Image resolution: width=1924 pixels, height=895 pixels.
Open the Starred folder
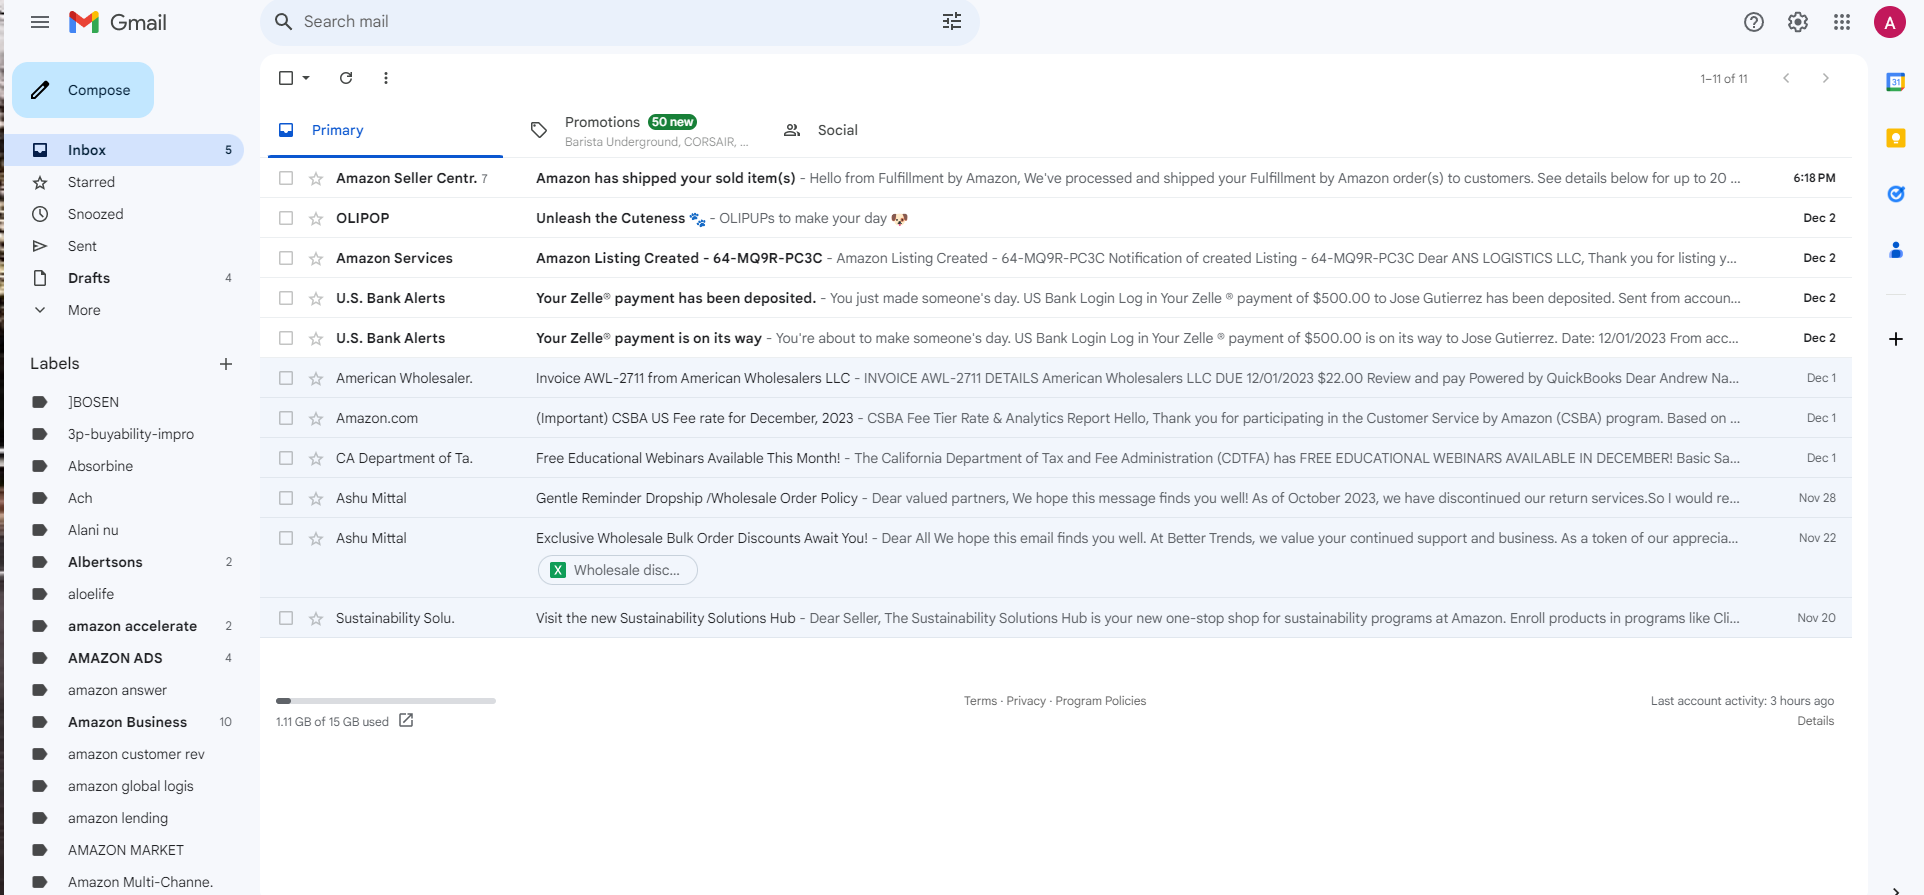pyautogui.click(x=123, y=182)
